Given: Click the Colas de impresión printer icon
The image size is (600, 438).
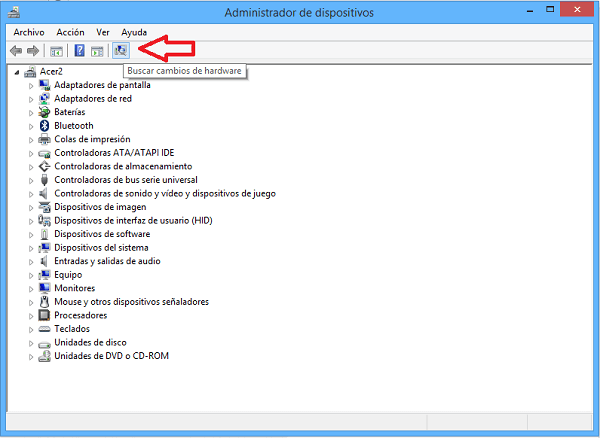Looking at the screenshot, I should pyautogui.click(x=44, y=139).
